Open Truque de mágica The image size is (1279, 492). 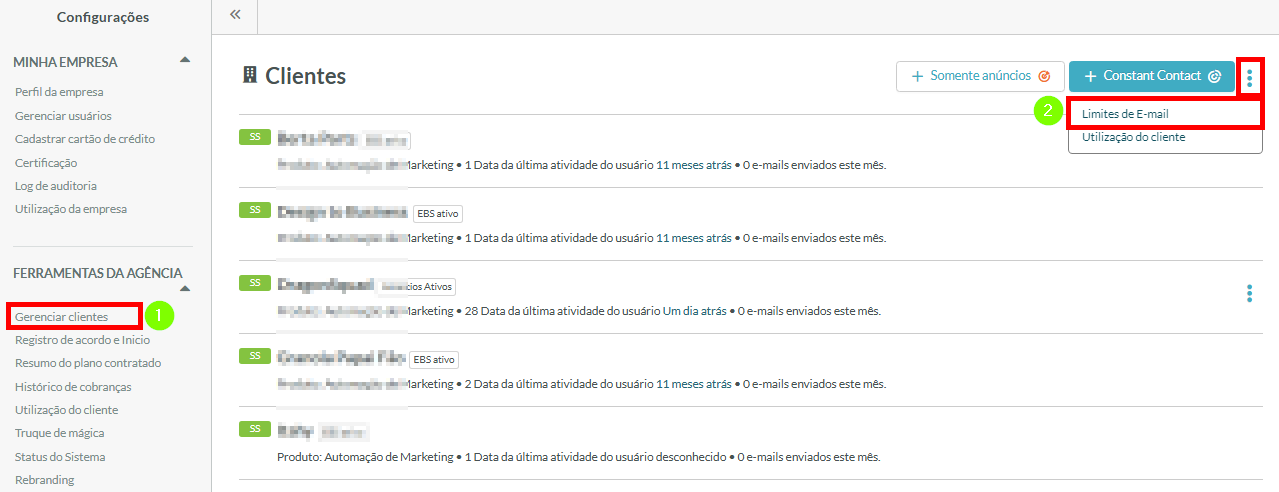click(x=59, y=433)
